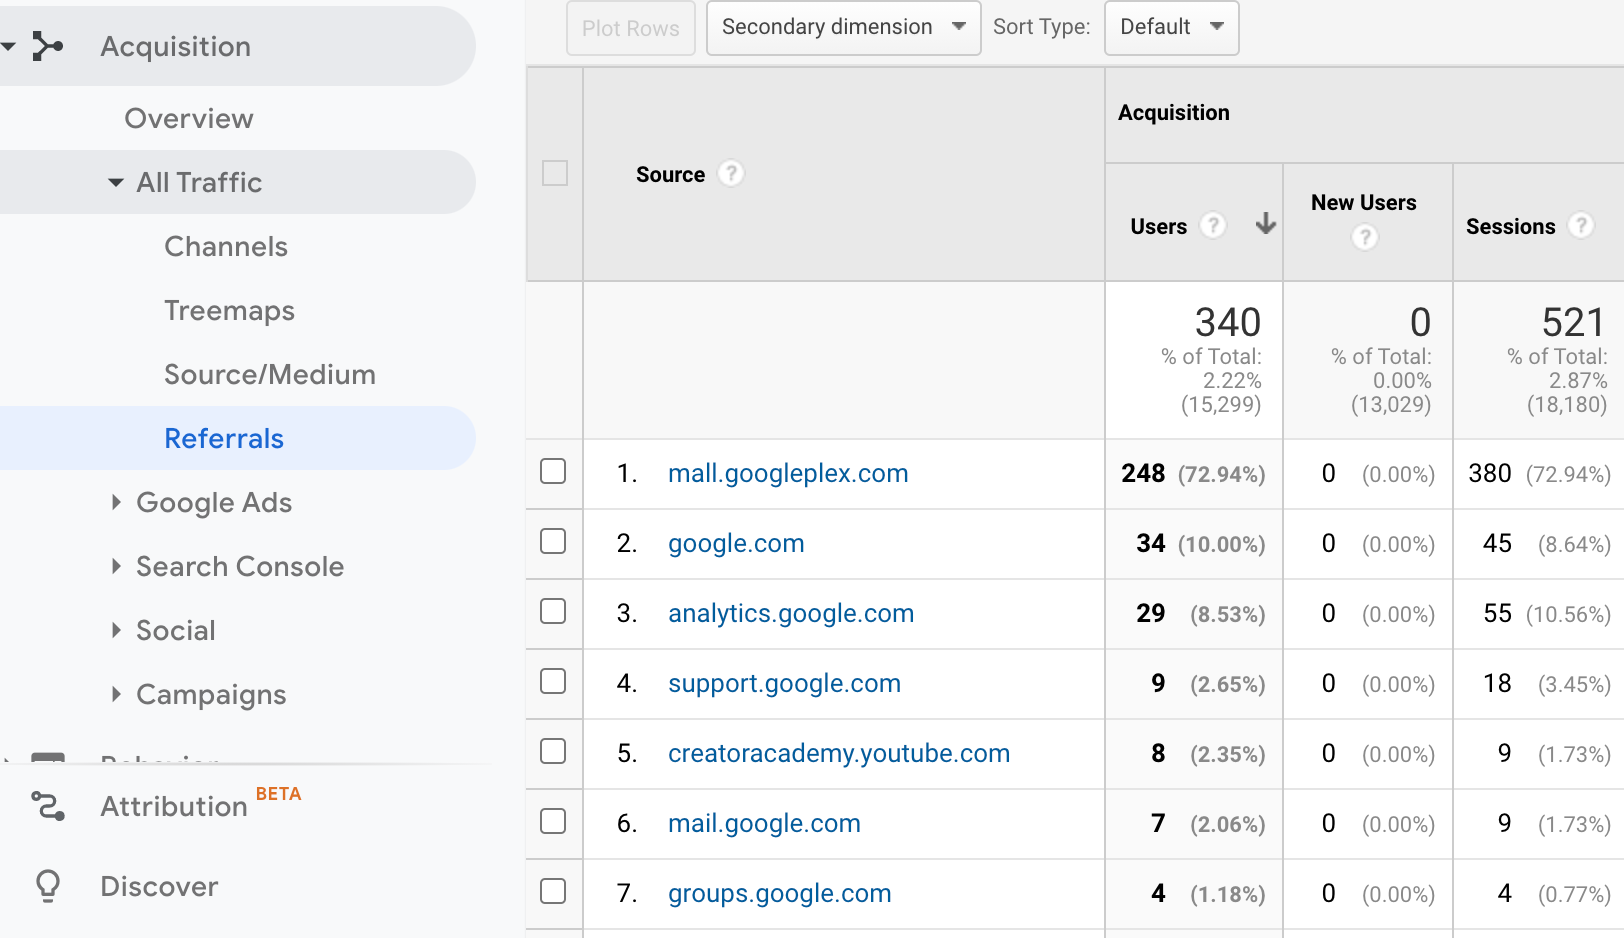Click the Acquisition column group header
This screenshot has width=1624, height=938.
[1174, 112]
